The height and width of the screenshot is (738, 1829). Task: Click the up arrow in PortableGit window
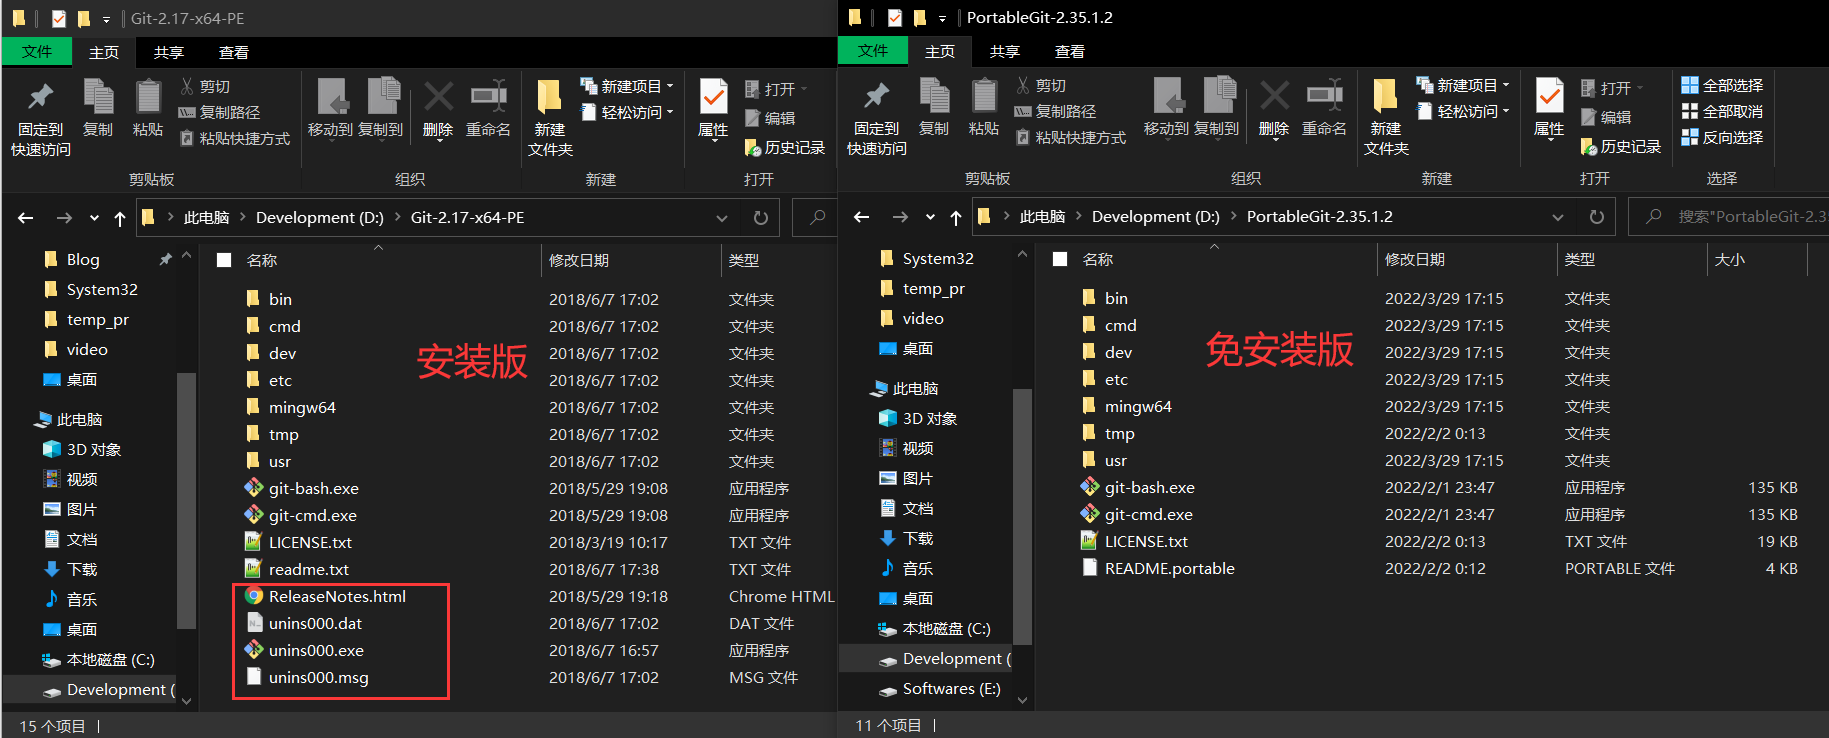(x=956, y=217)
